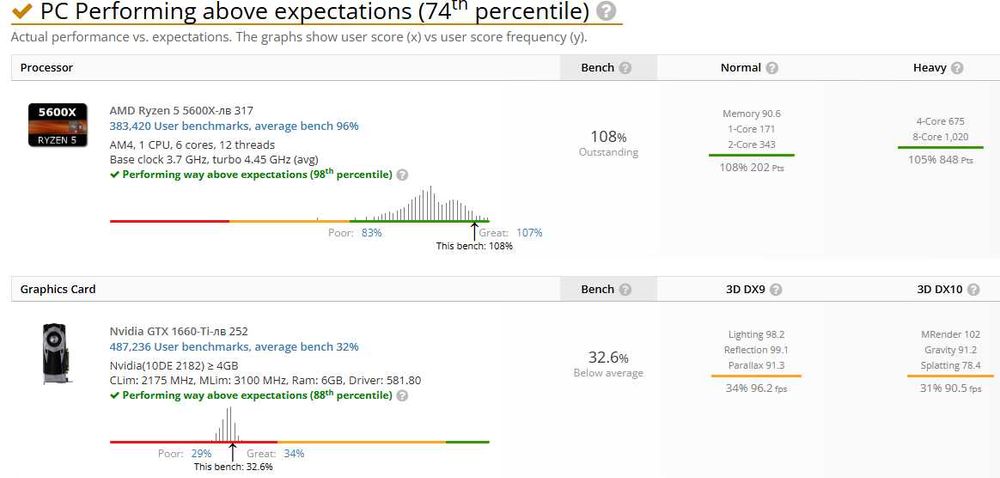Click help icon after processor 98th percentile text

pos(402,174)
